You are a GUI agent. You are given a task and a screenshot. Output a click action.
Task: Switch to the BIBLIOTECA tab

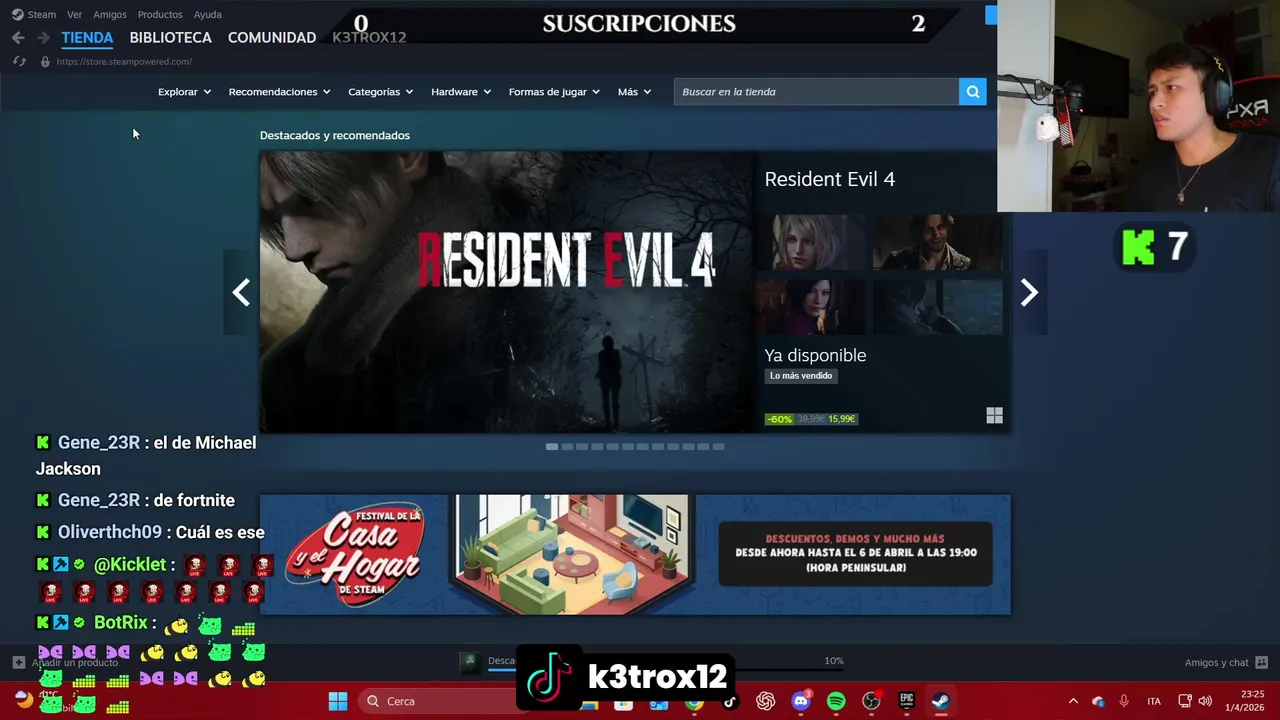(171, 38)
